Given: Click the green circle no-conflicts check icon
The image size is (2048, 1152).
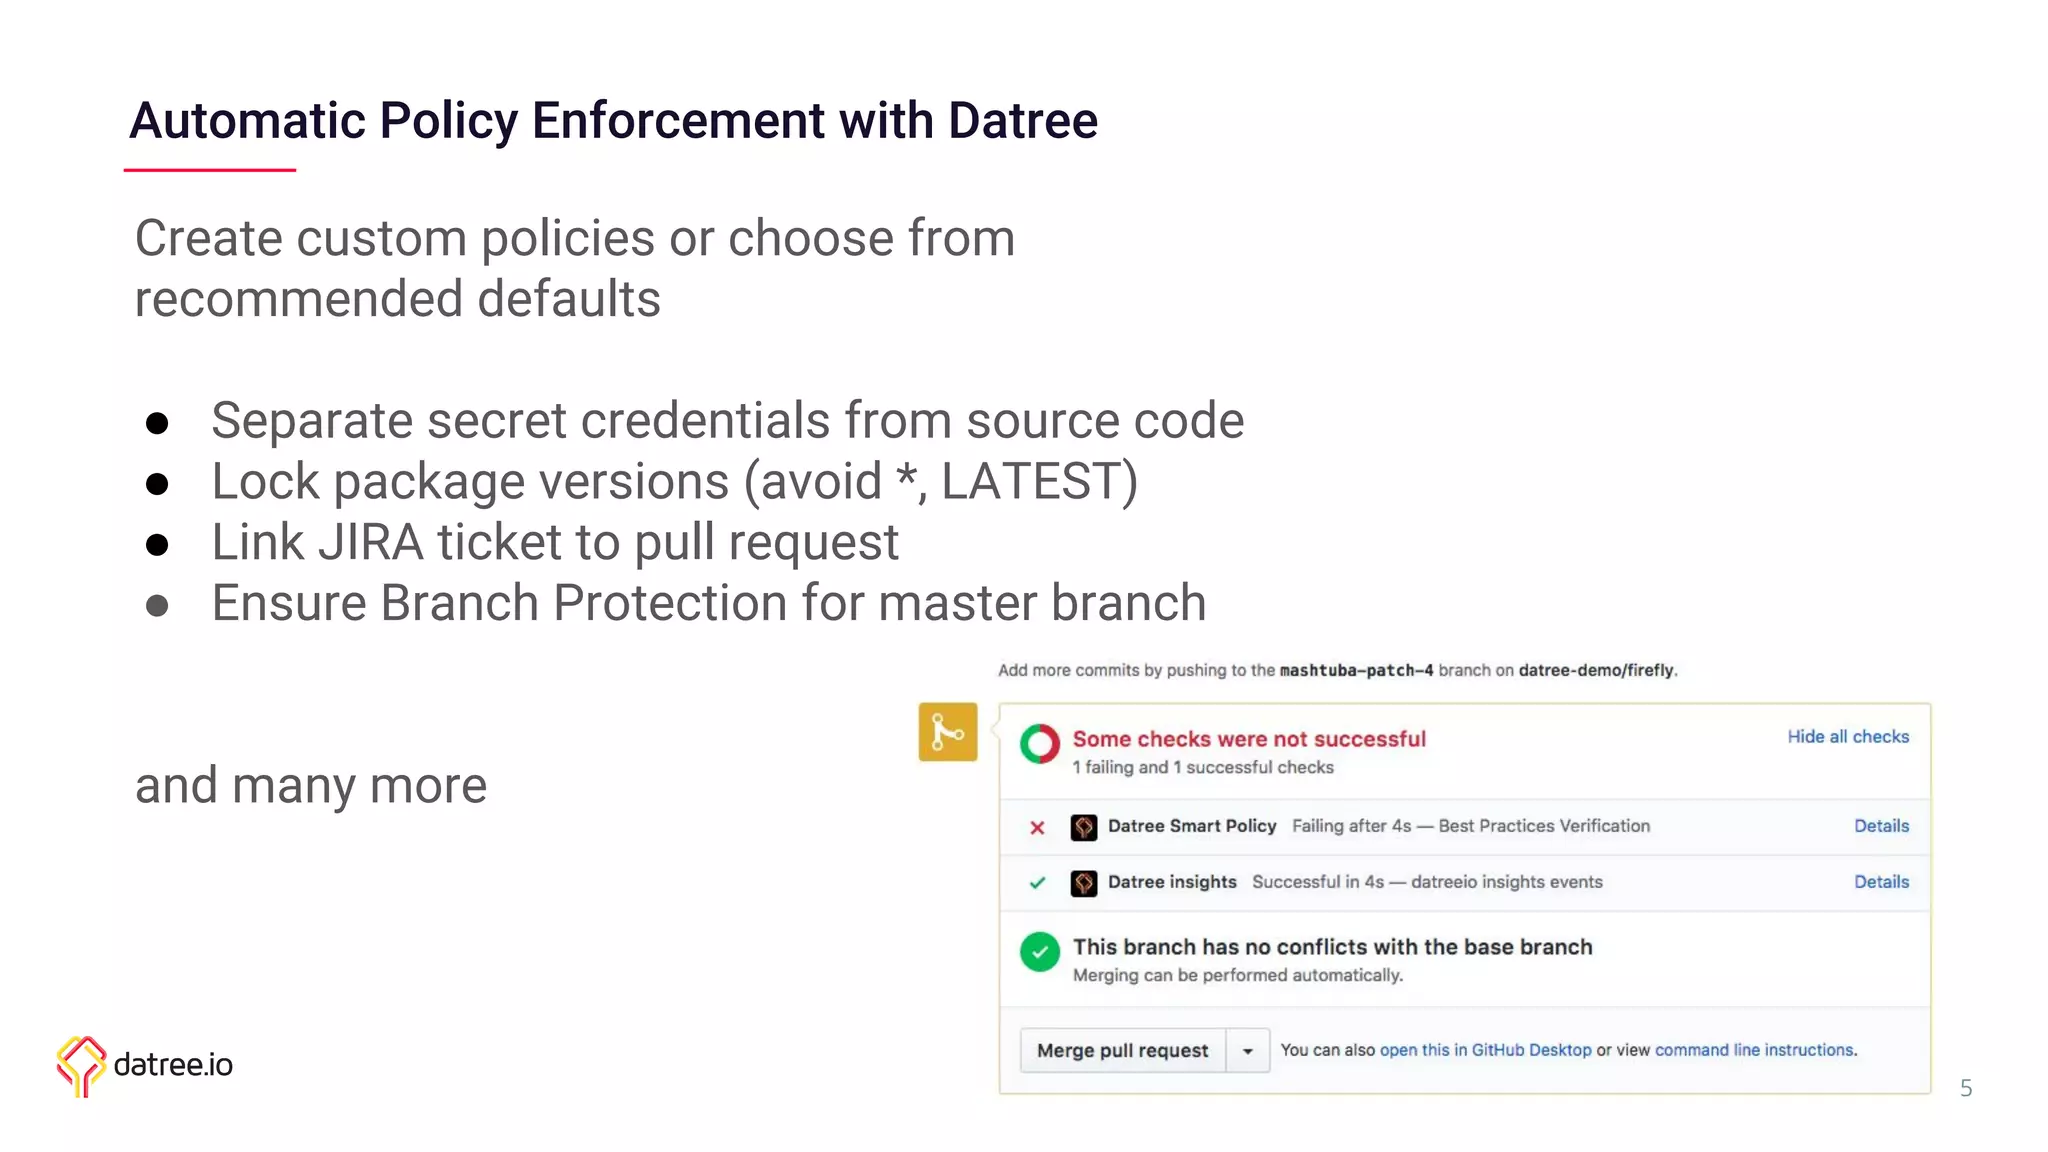Looking at the screenshot, I should click(1039, 952).
